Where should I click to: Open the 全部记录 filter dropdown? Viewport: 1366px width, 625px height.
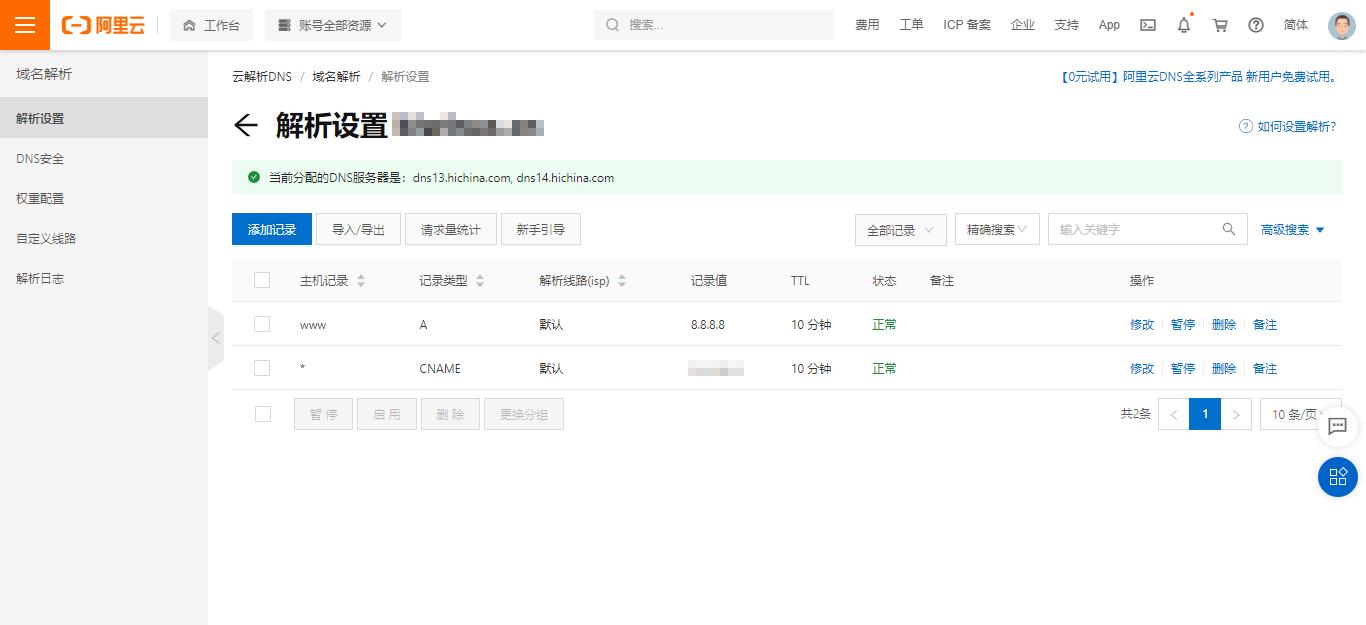[898, 229]
